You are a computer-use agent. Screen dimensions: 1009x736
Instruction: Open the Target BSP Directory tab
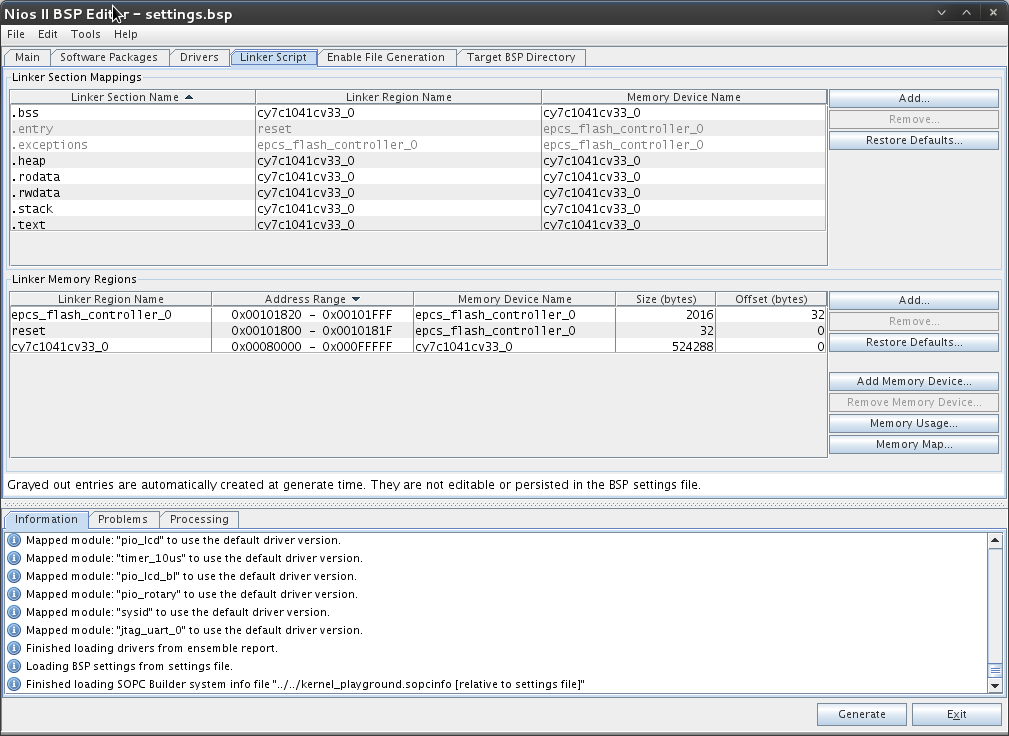tap(521, 57)
